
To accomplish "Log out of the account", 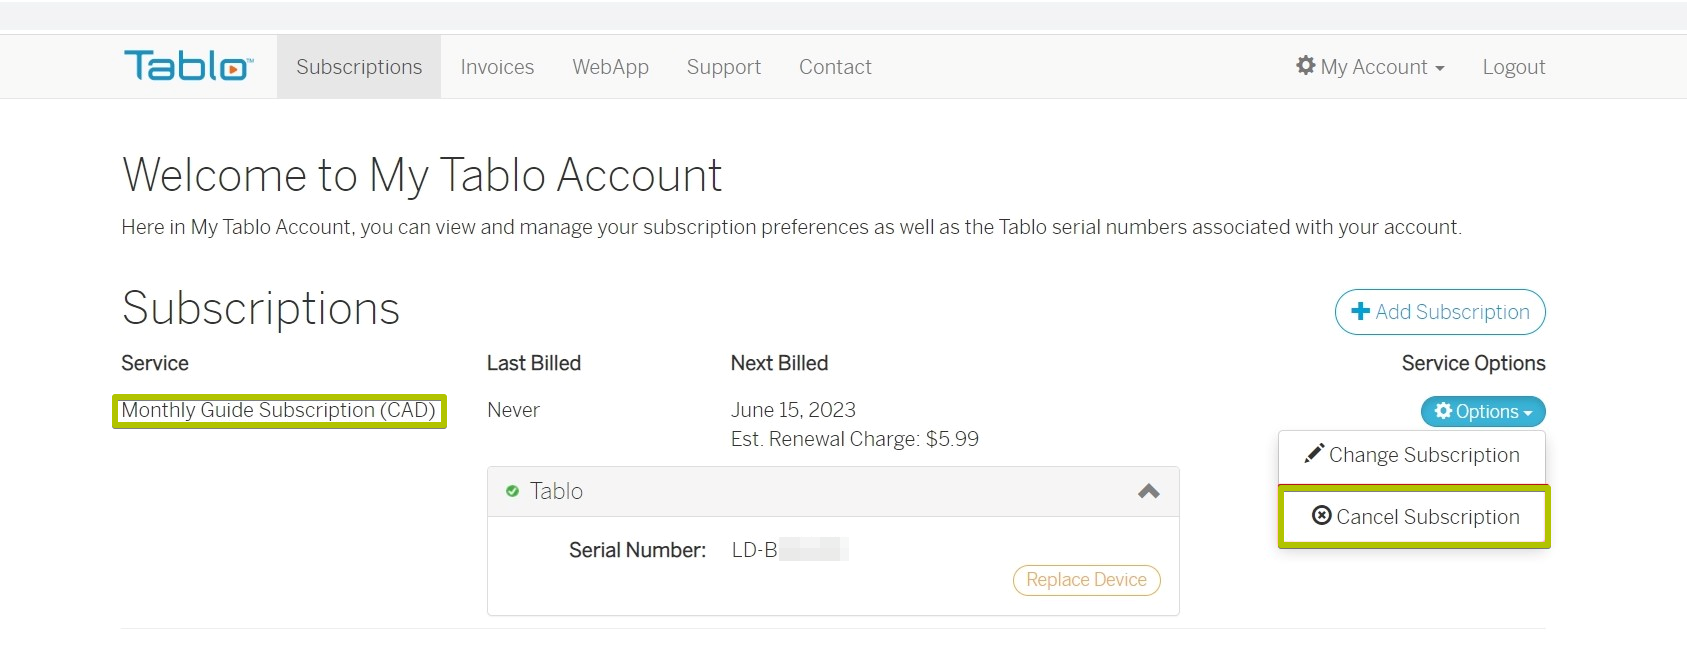I will 1513,67.
